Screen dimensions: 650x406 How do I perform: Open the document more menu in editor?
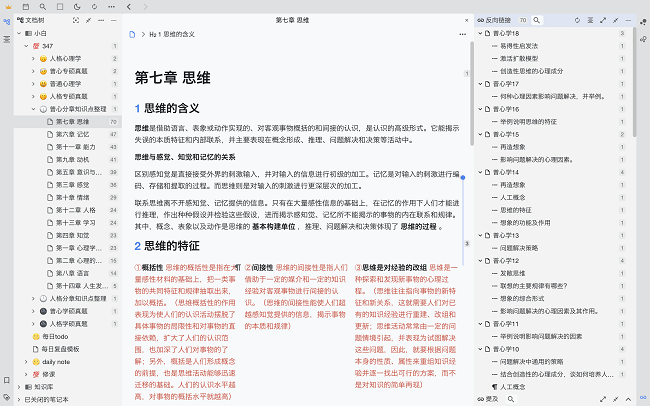pyautogui.click(x=463, y=34)
